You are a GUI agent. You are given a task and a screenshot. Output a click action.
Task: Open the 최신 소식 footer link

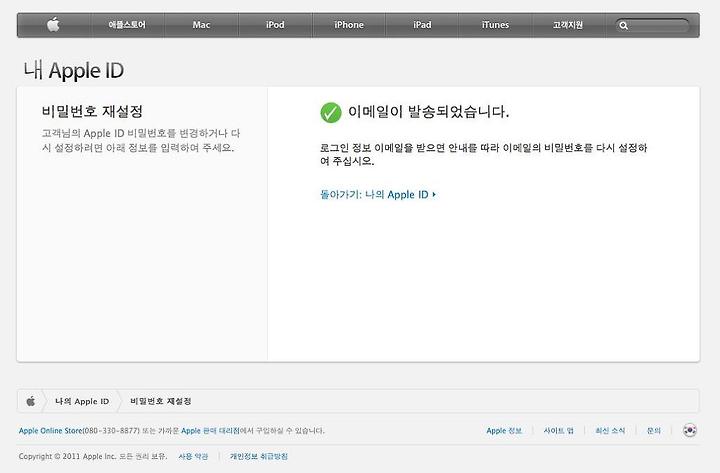[x=610, y=431]
